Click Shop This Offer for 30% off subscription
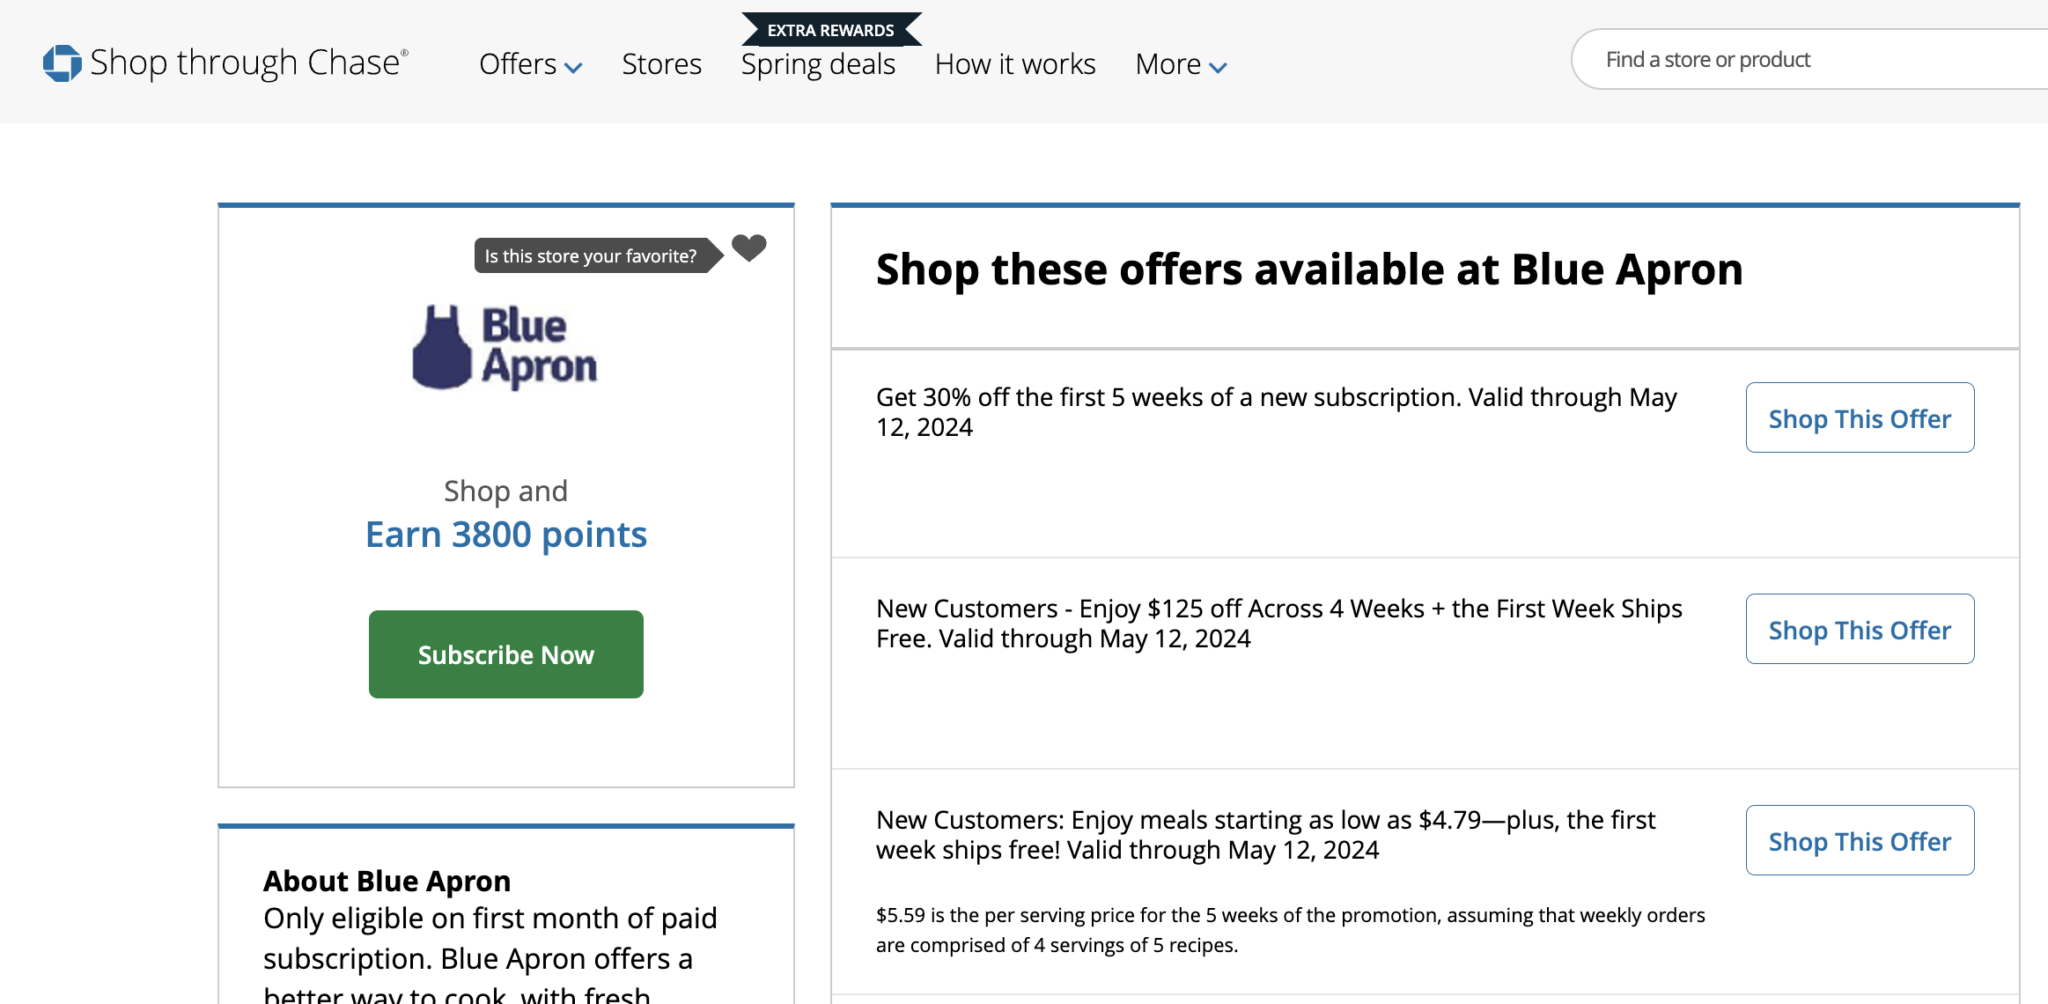2048x1004 pixels. [x=1859, y=418]
